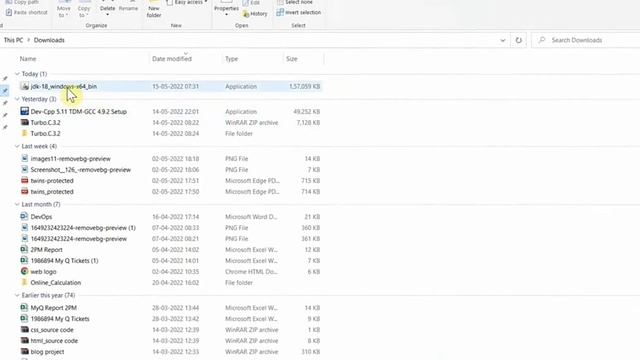Click the jdk-18_windows-x64_bin application icon
The image size is (640, 360).
[x=24, y=86]
